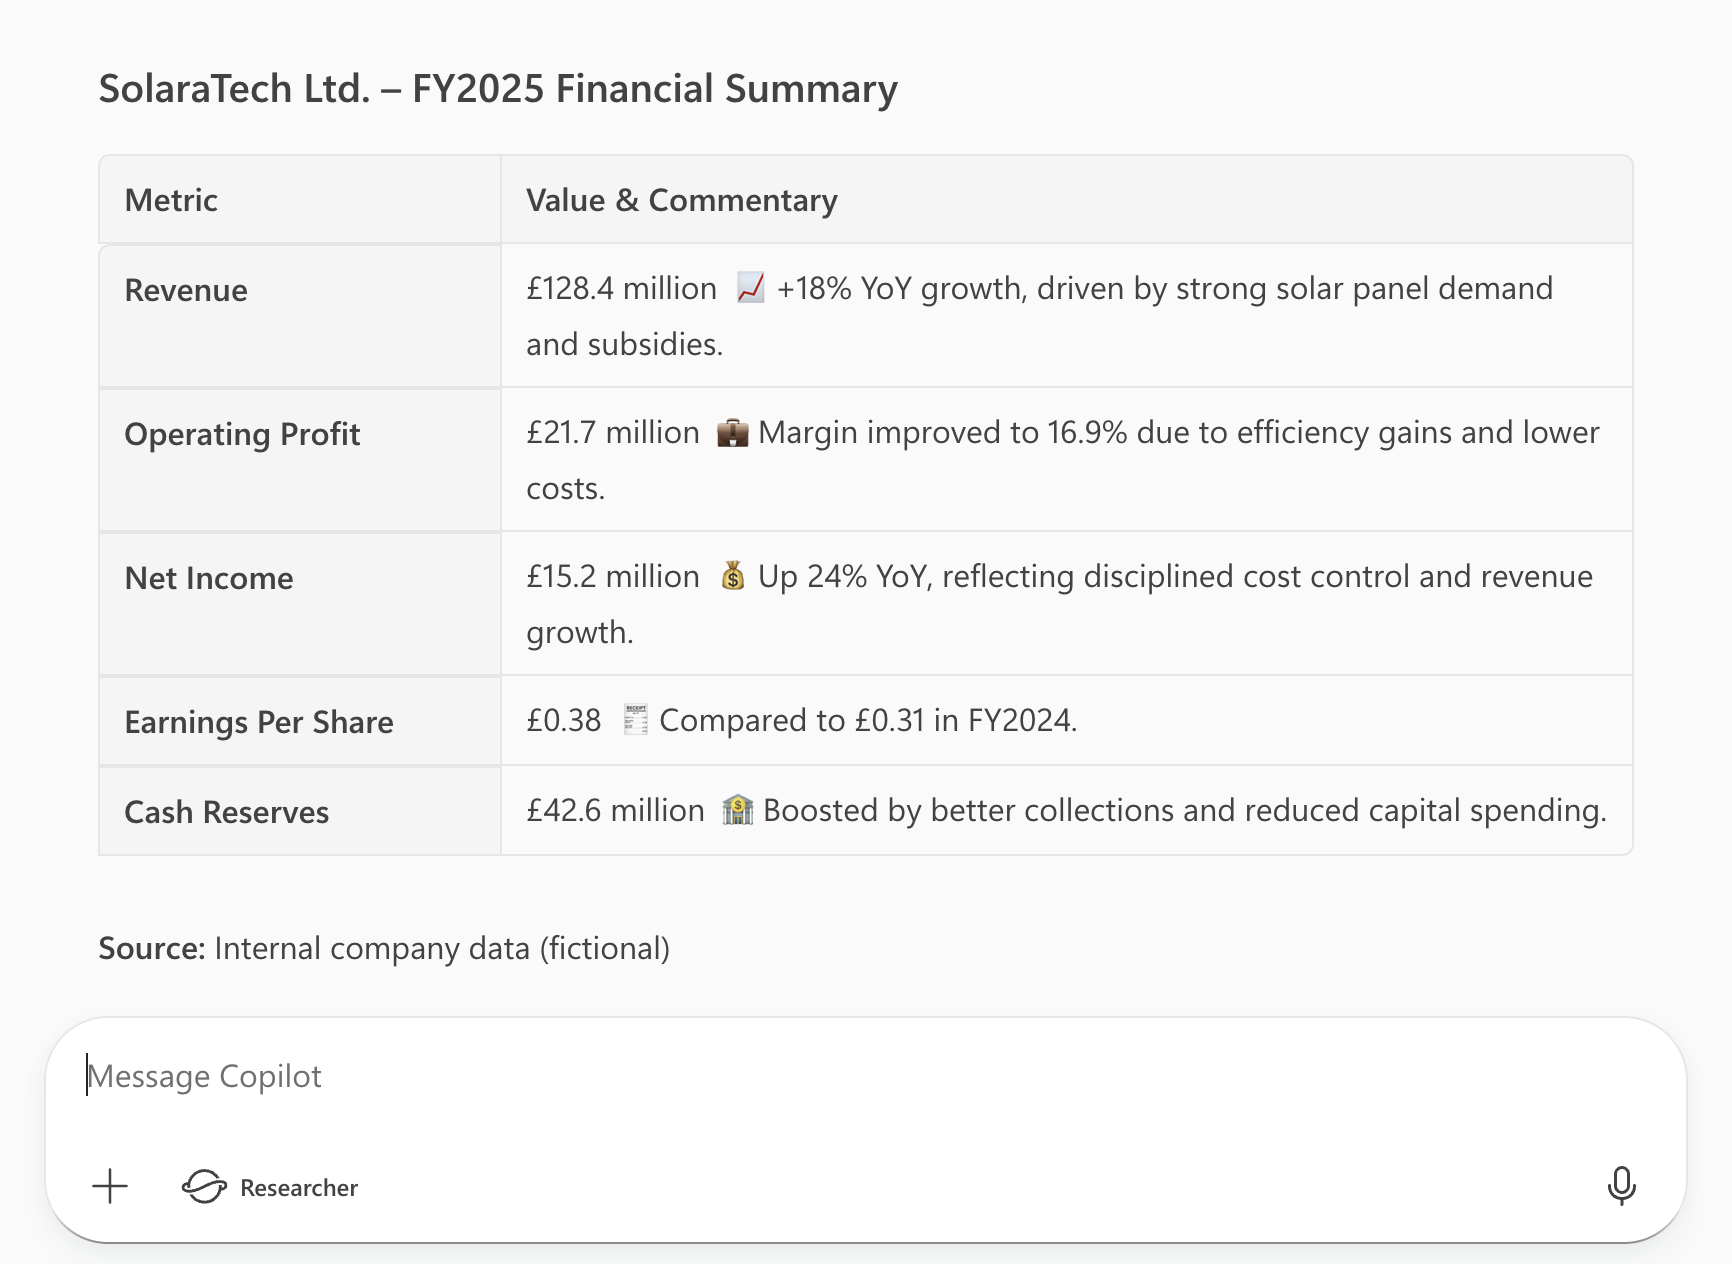Click the Value & Commentary column header
This screenshot has width=1732, height=1264.
[x=681, y=200]
